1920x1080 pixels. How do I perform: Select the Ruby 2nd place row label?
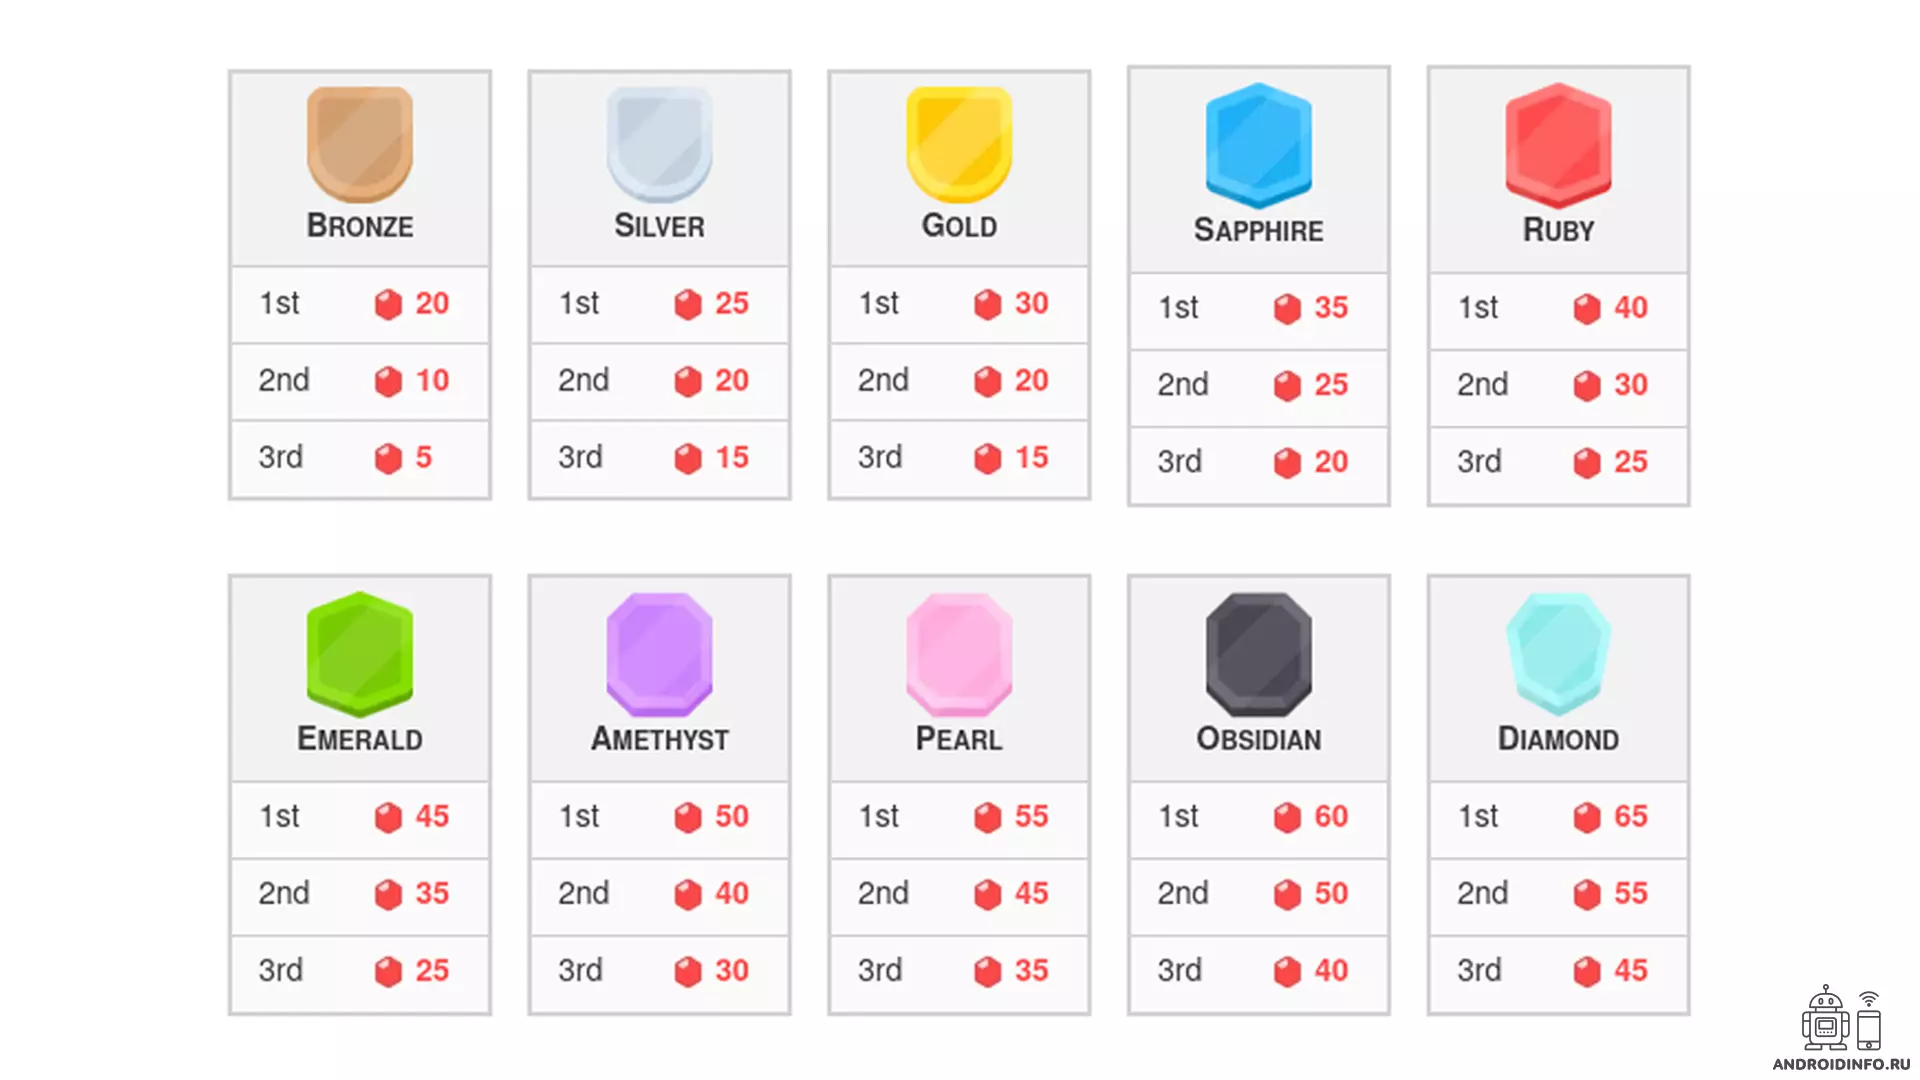coord(1482,384)
